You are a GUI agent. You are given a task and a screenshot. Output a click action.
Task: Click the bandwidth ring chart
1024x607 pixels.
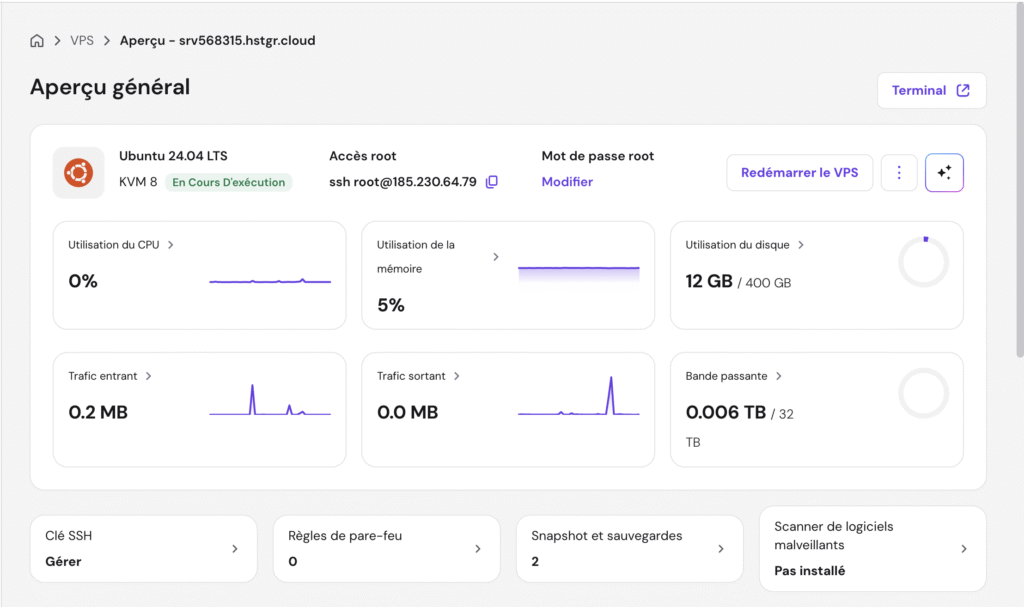[x=923, y=393]
